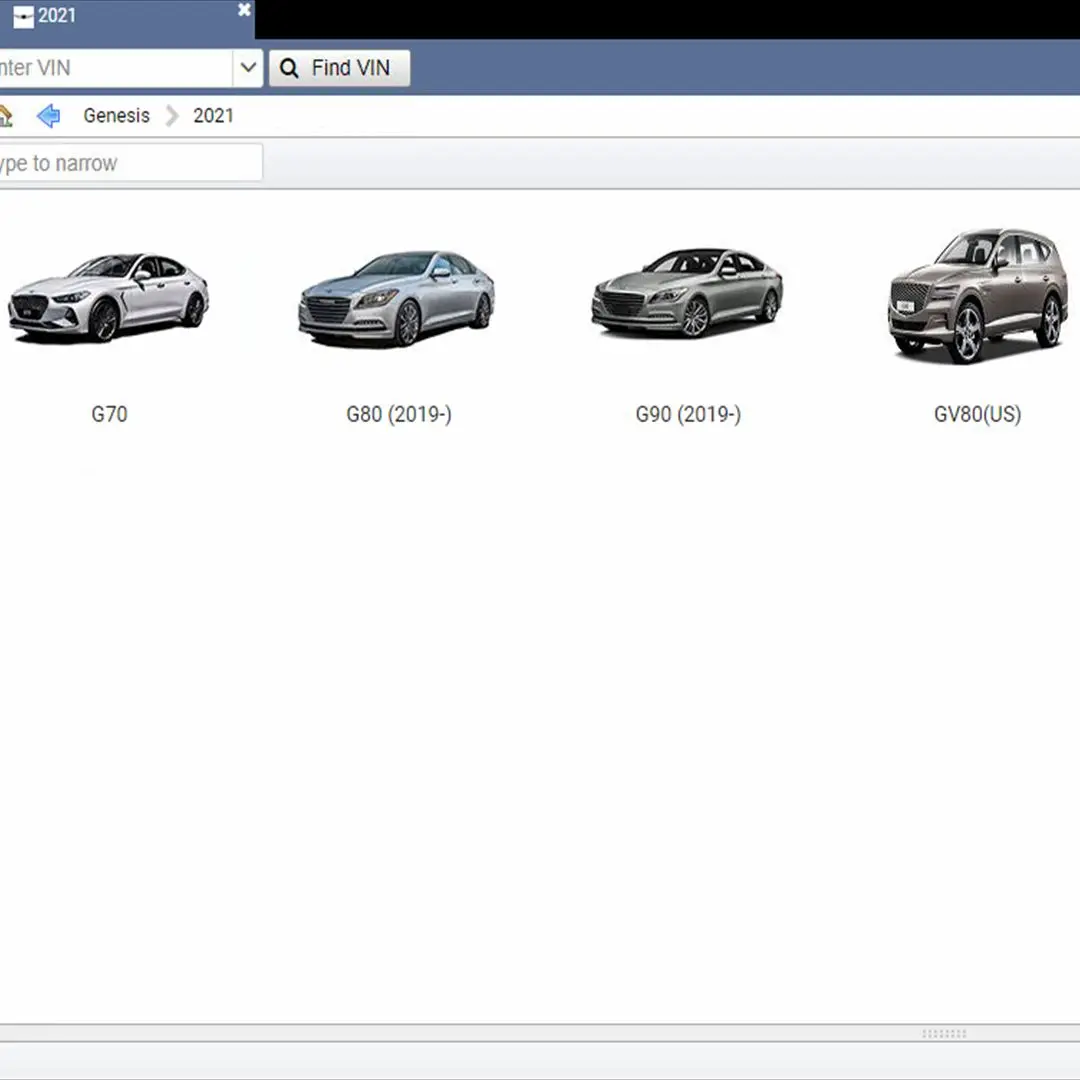Viewport: 1080px width, 1080px height.
Task: Open the VIN history dropdown arrow
Action: click(x=248, y=68)
